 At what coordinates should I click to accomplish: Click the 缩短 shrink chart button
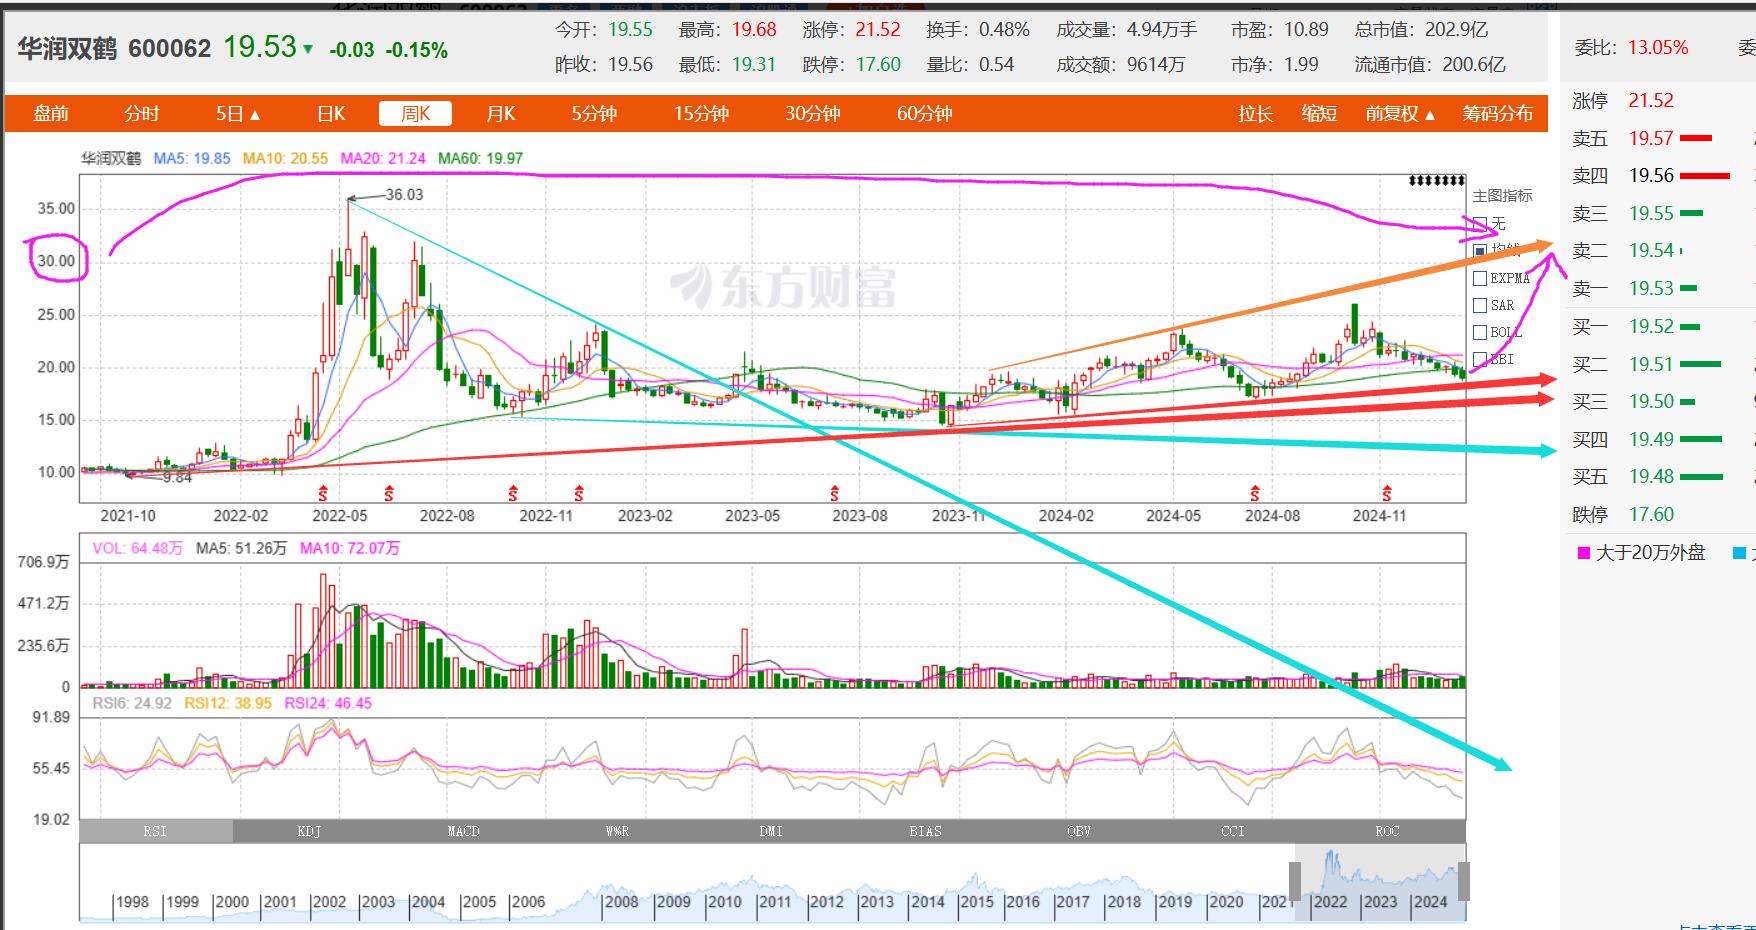coord(1319,114)
